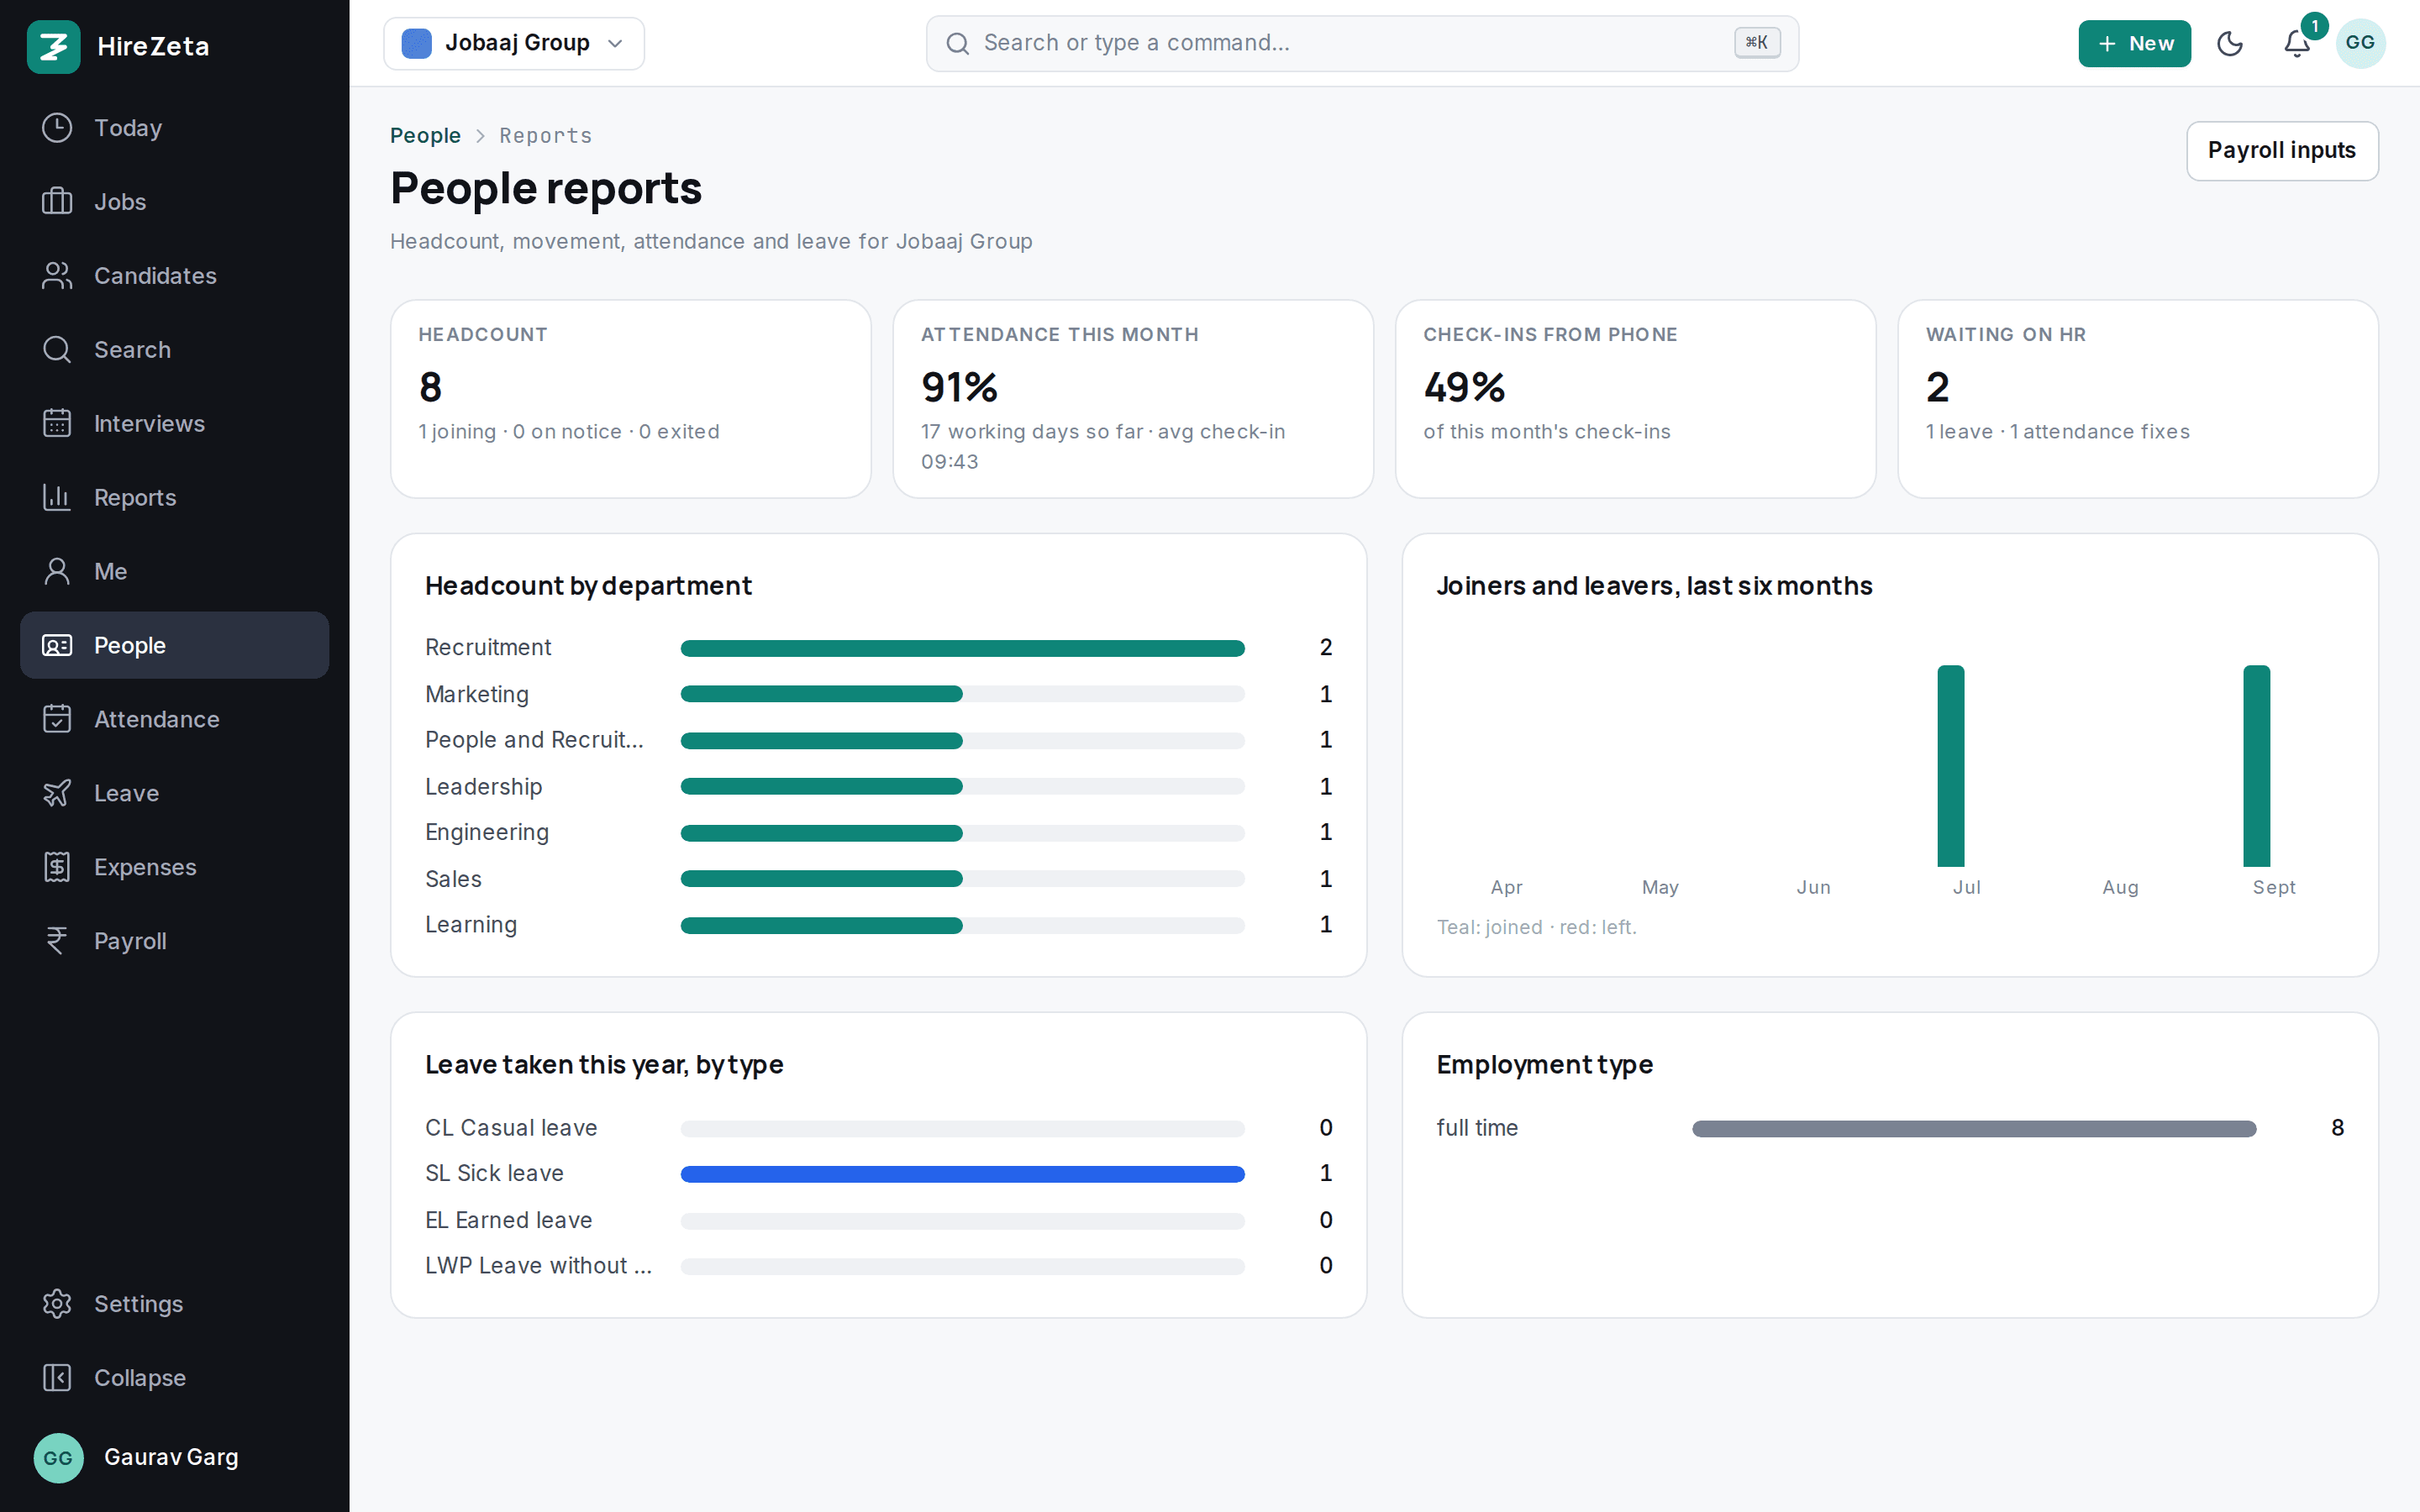Viewport: 2420px width, 1512px height.
Task: Open notifications via the bell icon
Action: pos(2297,44)
